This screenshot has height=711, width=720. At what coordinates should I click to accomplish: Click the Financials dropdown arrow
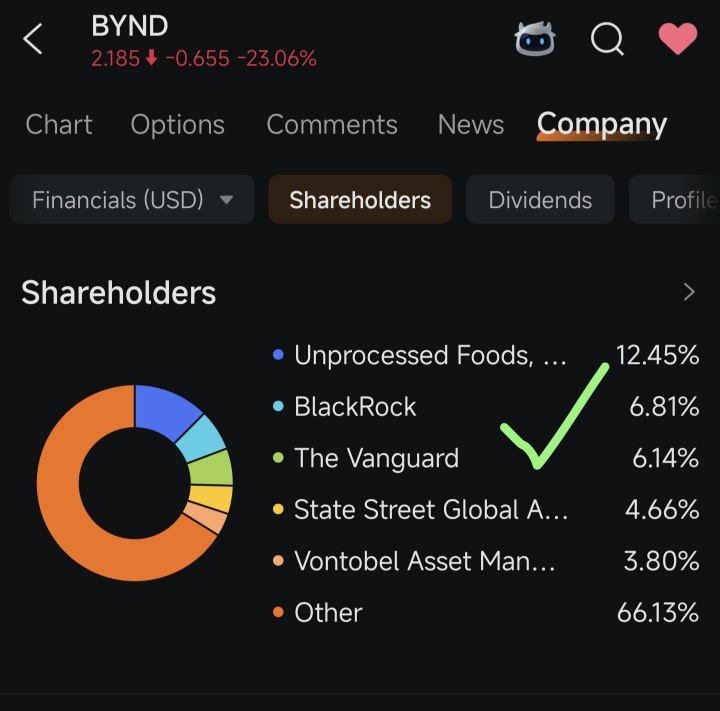226,199
